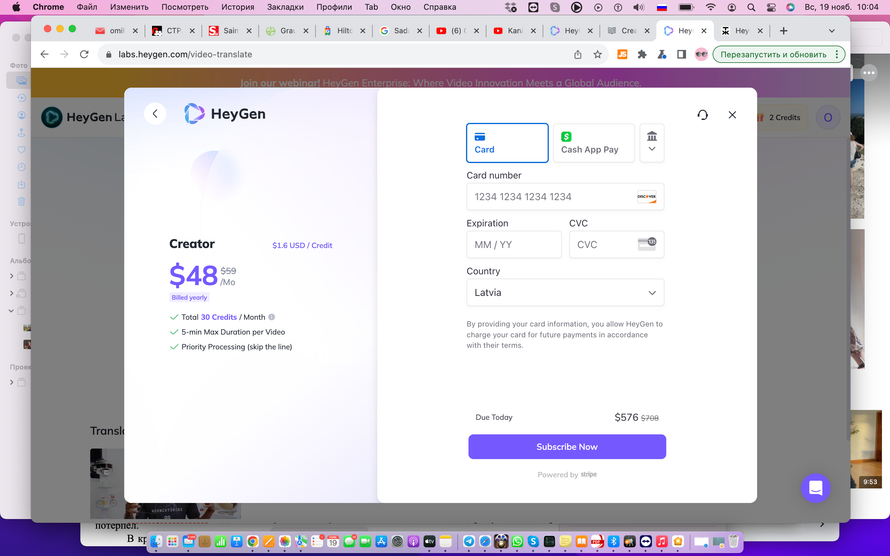
Task: Open the Справка menu
Action: click(x=440, y=7)
